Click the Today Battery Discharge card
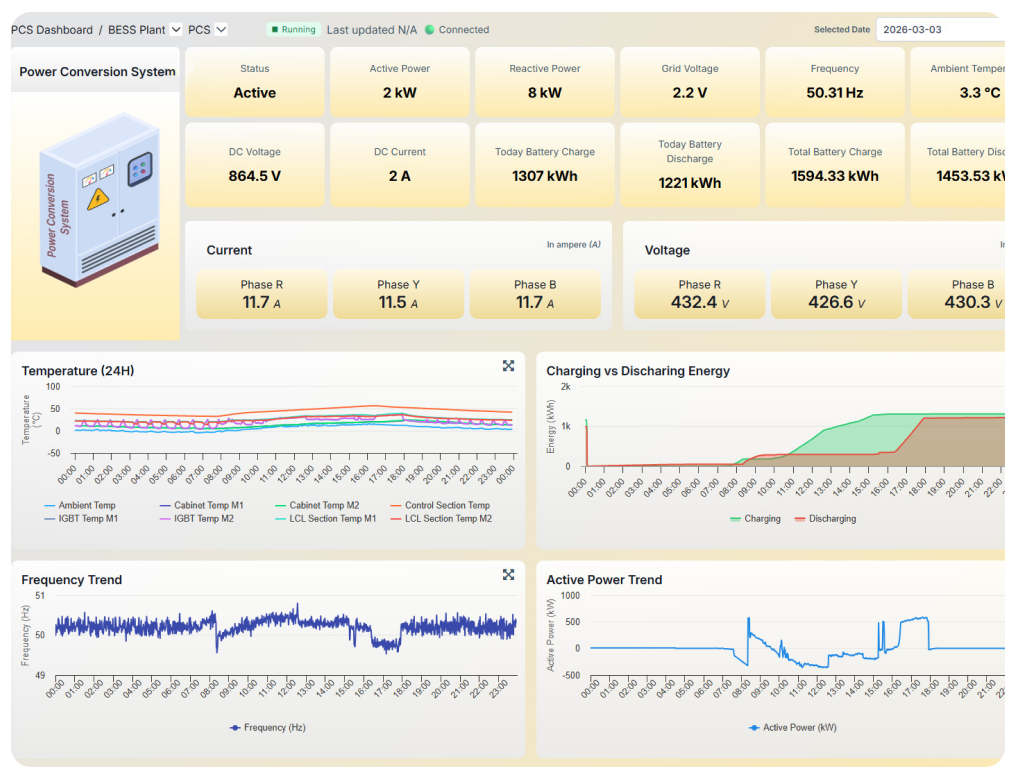 pos(689,164)
